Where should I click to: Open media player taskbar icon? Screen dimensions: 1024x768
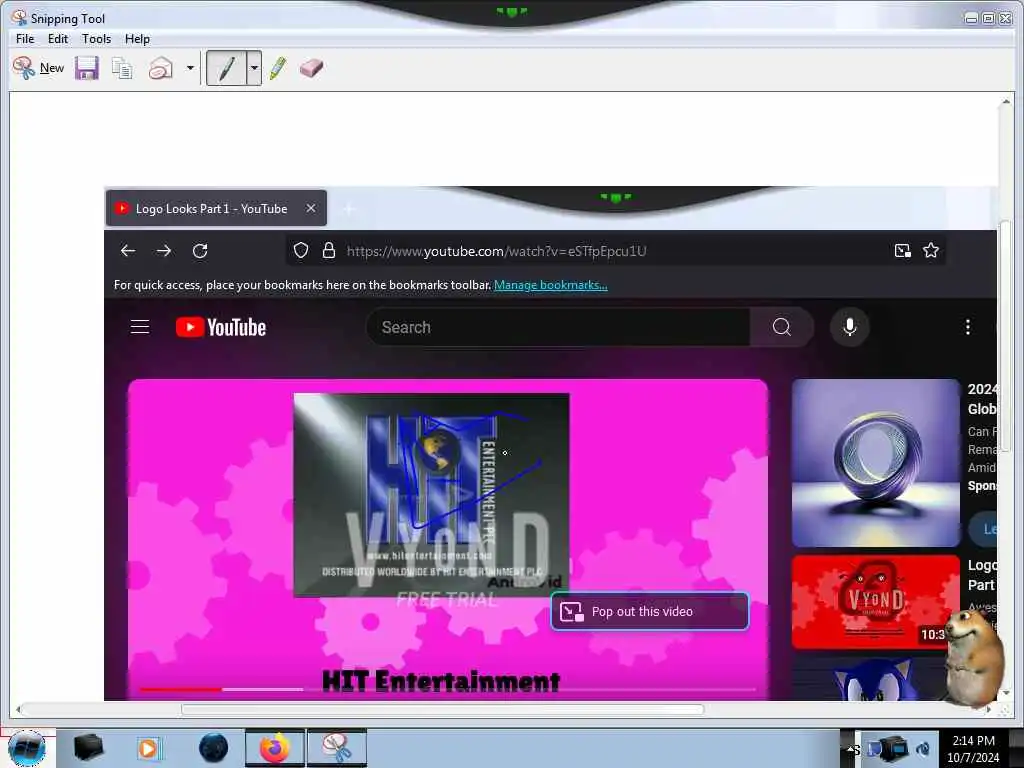(x=148, y=748)
